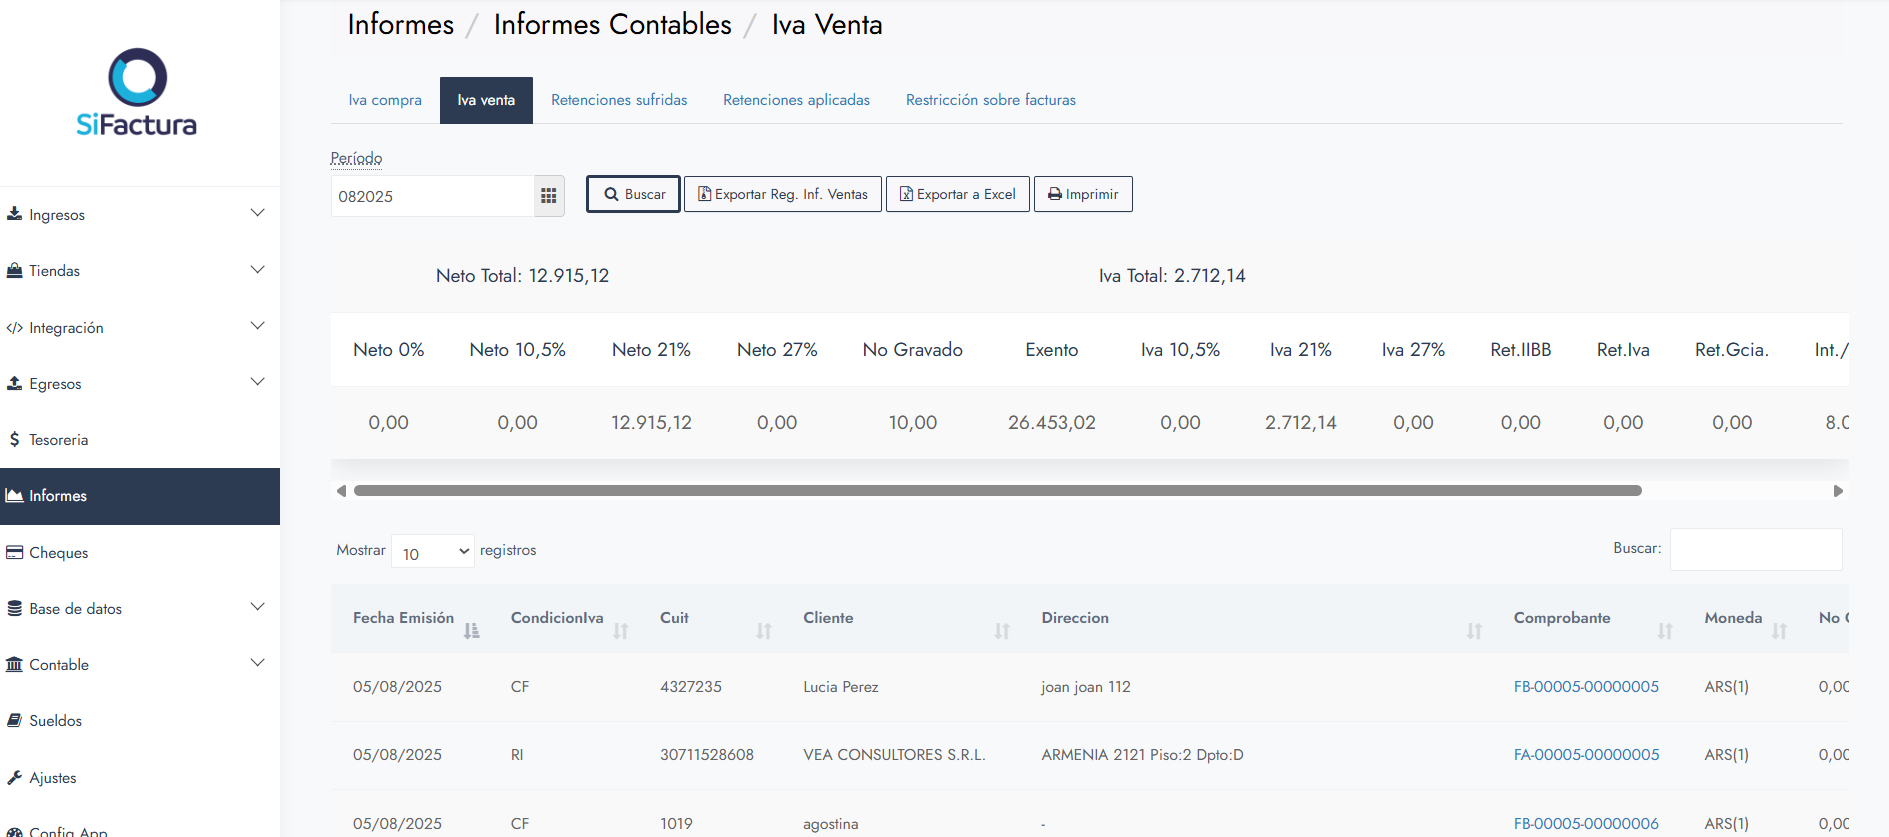
Task: Open Tesoreria from the sidebar
Action: pos(58,440)
